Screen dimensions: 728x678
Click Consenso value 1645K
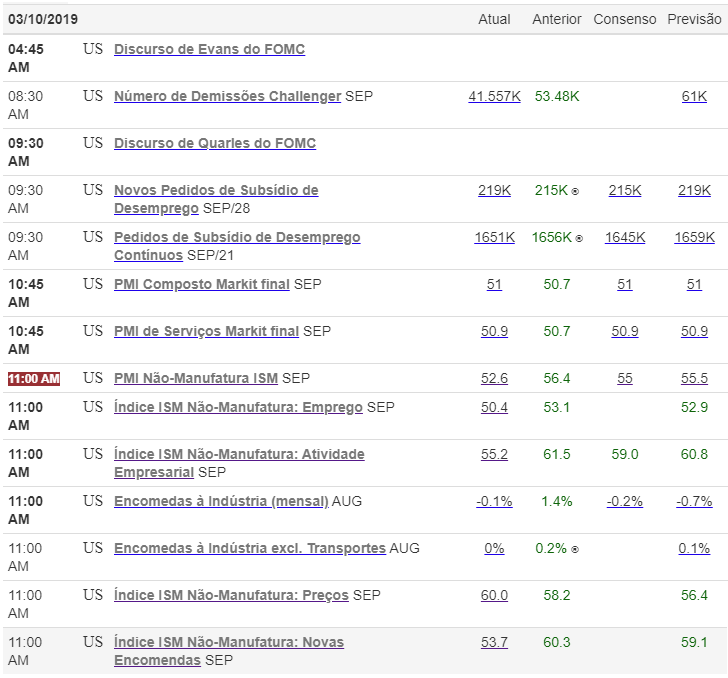(625, 237)
